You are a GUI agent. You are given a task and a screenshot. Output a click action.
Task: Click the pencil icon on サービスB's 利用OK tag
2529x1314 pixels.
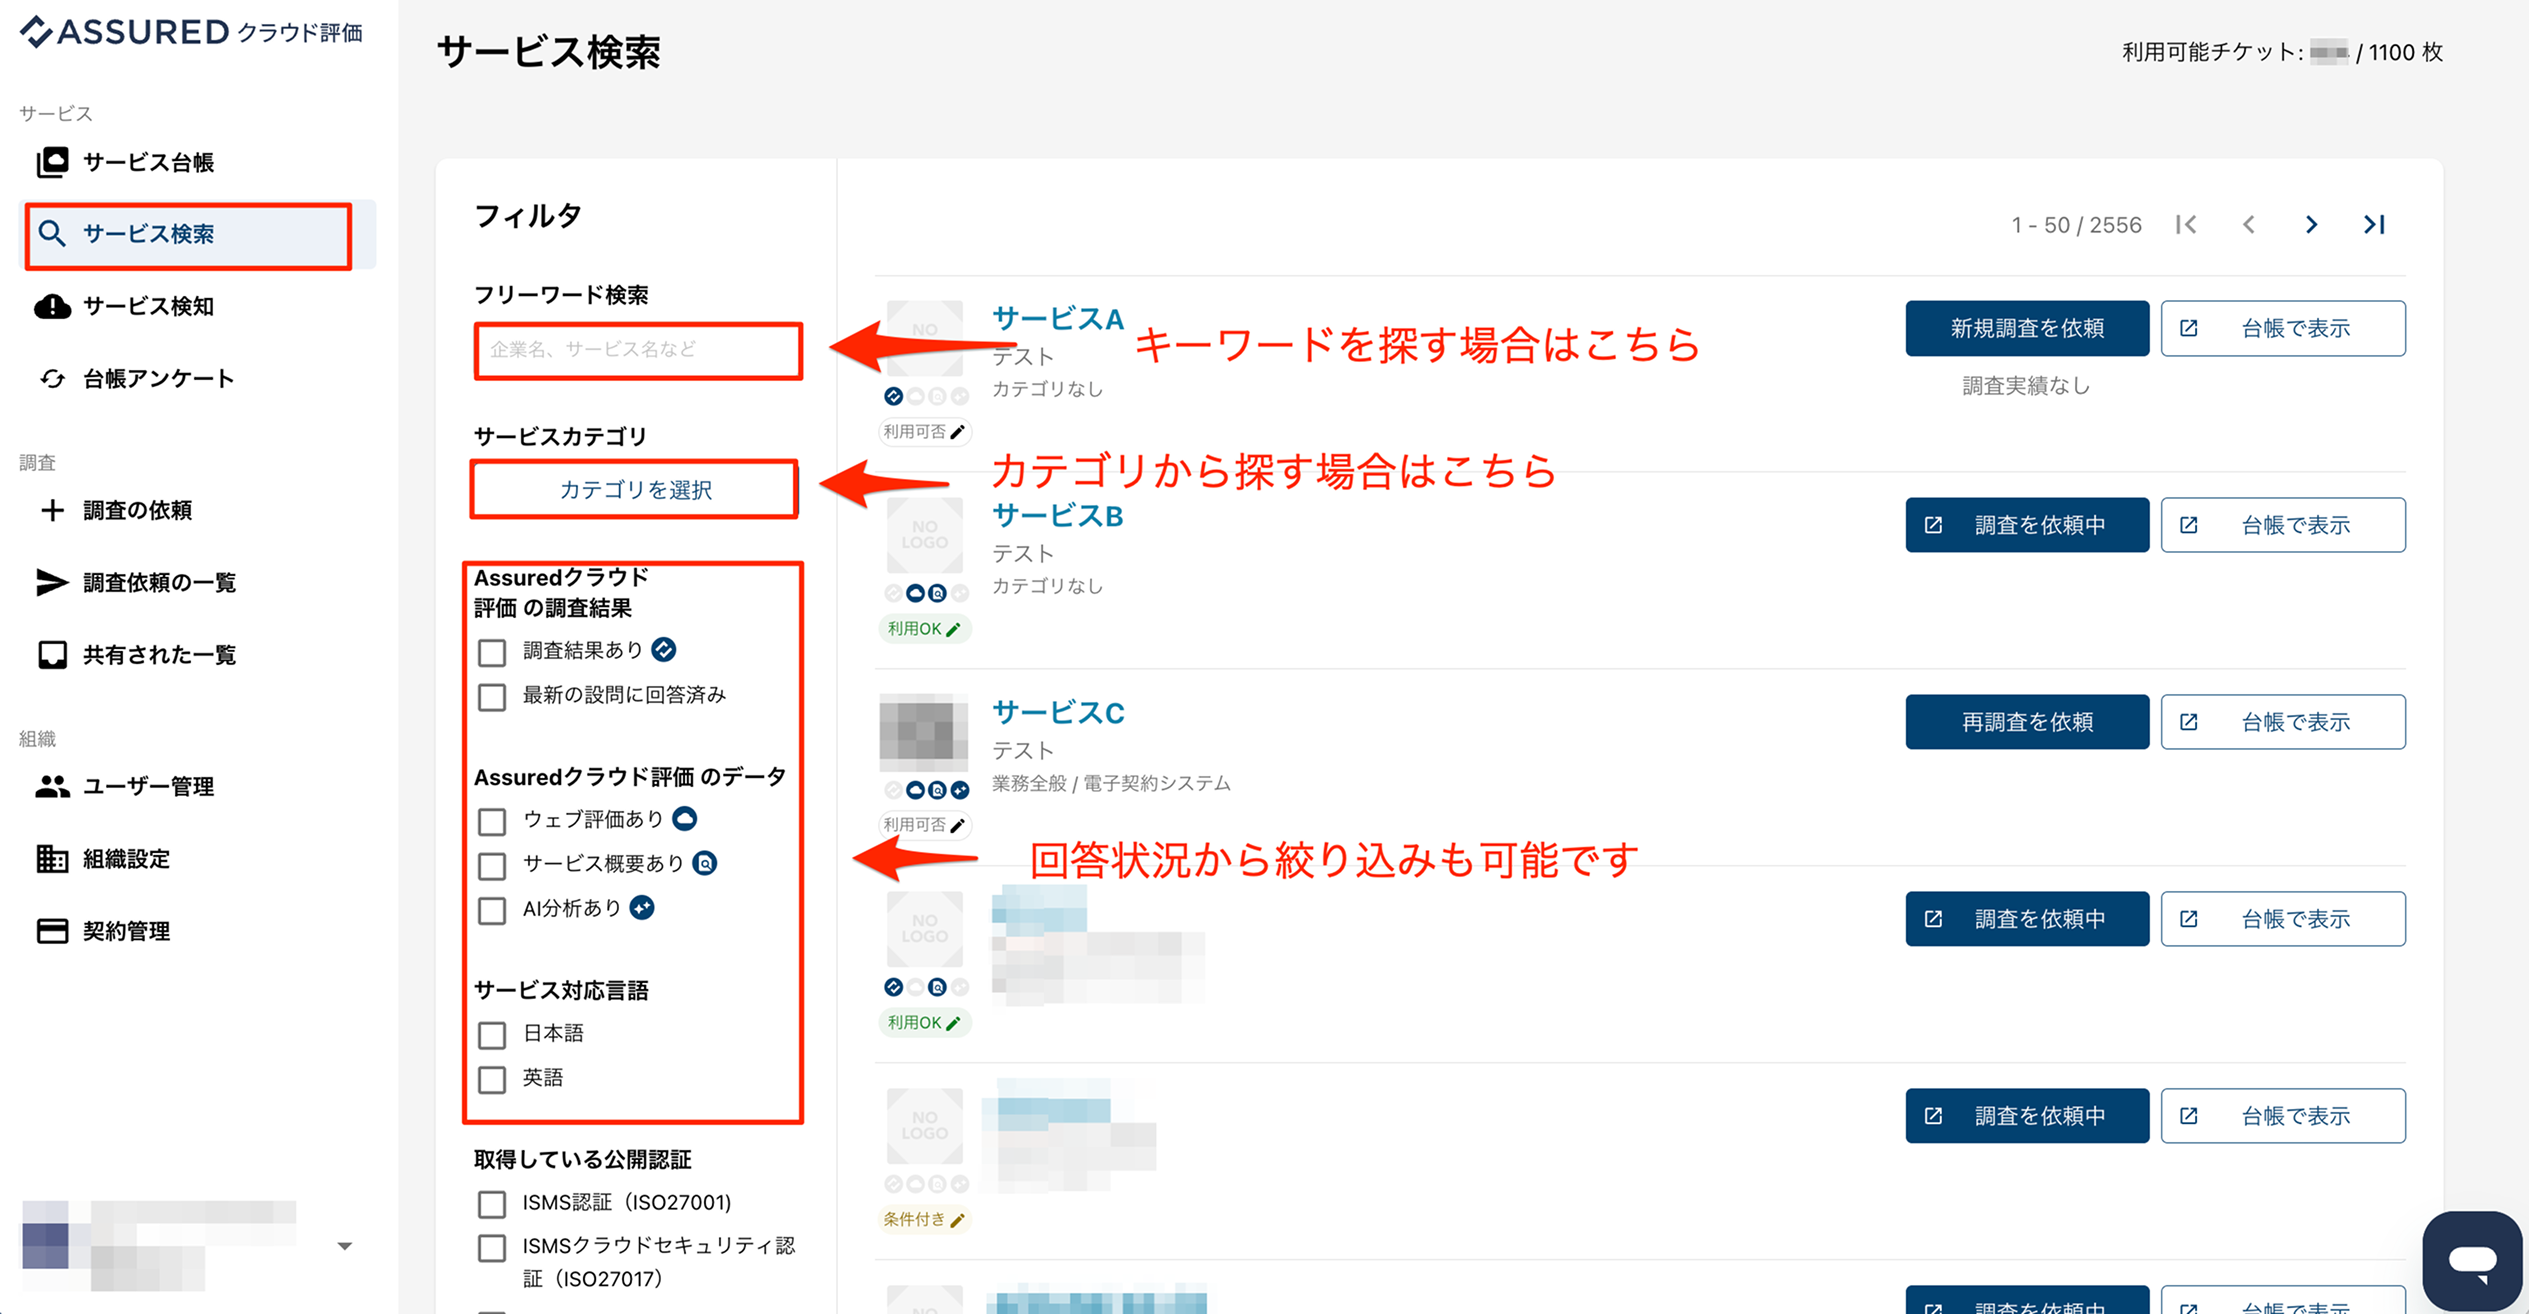[953, 629]
